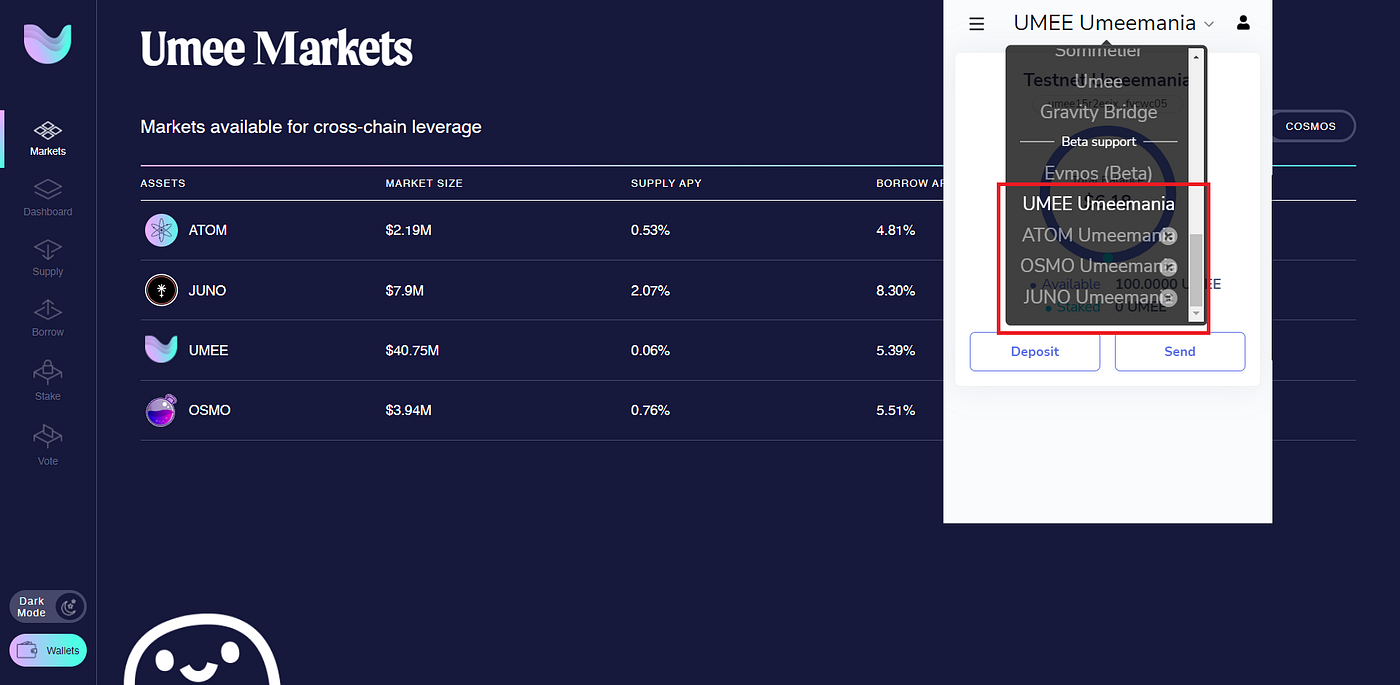Click OSMO market size $3.94M
This screenshot has width=1400, height=685.
pyautogui.click(x=408, y=410)
